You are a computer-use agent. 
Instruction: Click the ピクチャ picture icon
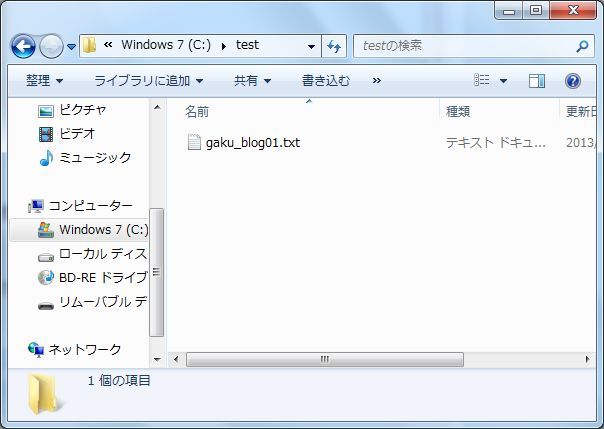click(x=46, y=111)
